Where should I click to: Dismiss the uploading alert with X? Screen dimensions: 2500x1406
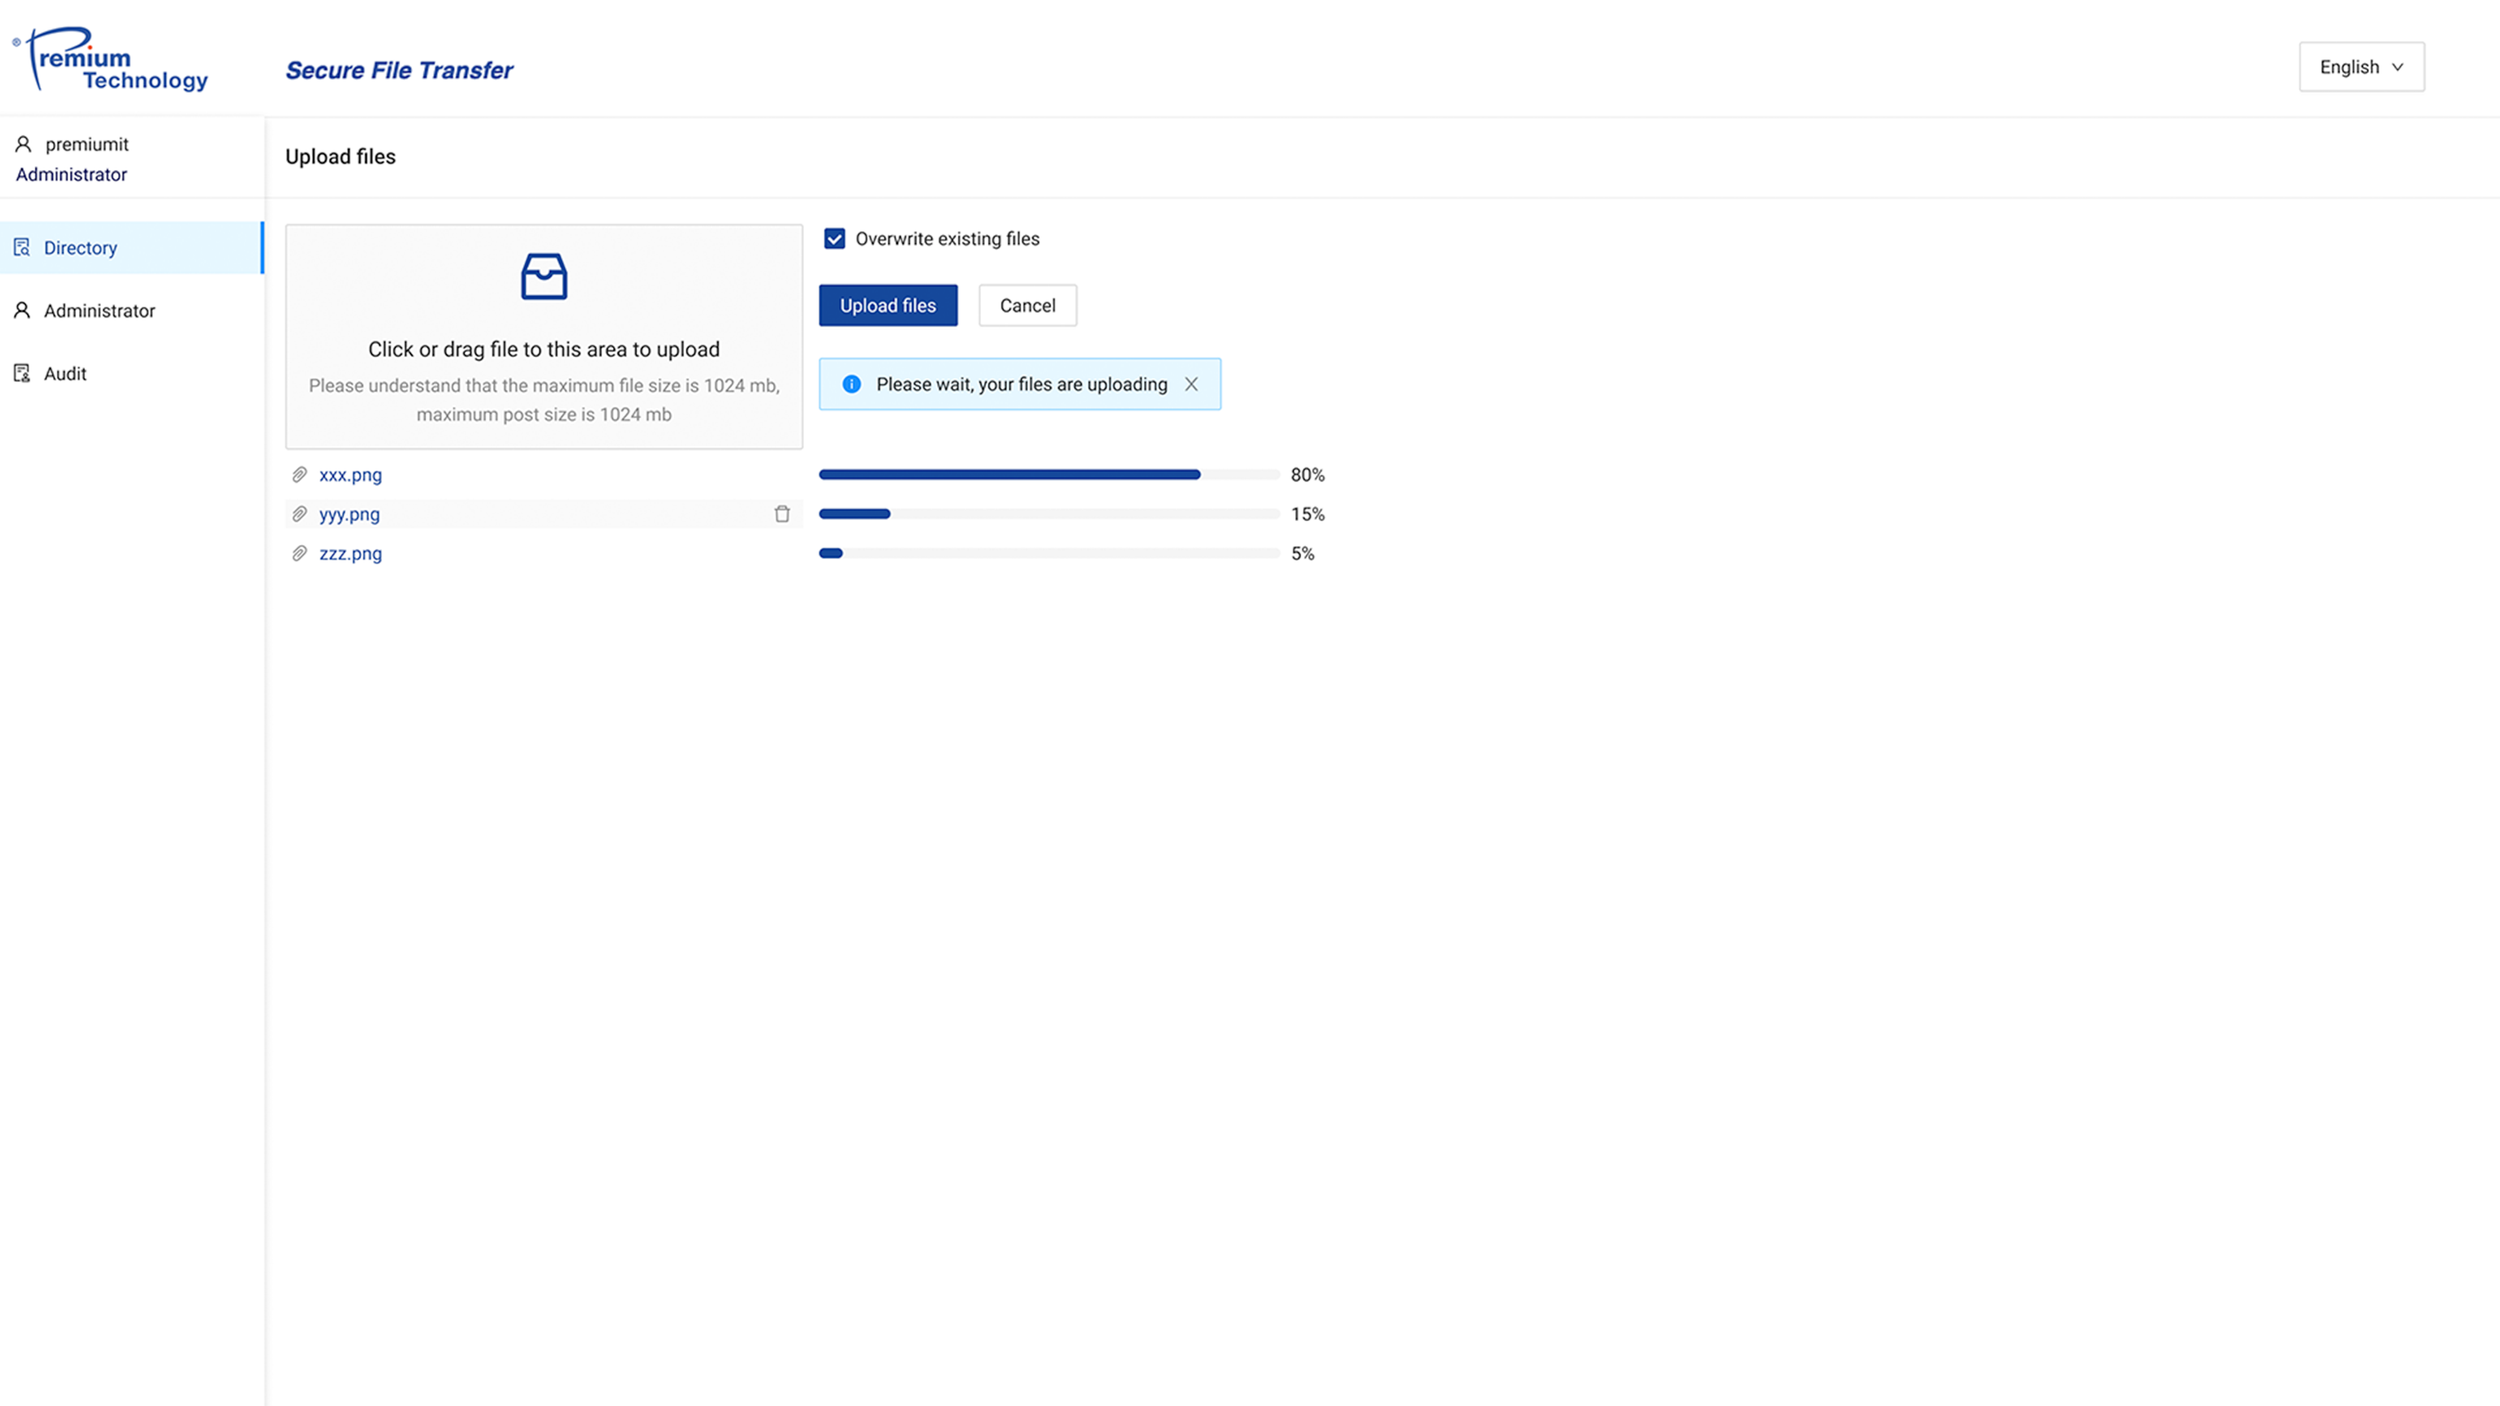pos(1191,384)
